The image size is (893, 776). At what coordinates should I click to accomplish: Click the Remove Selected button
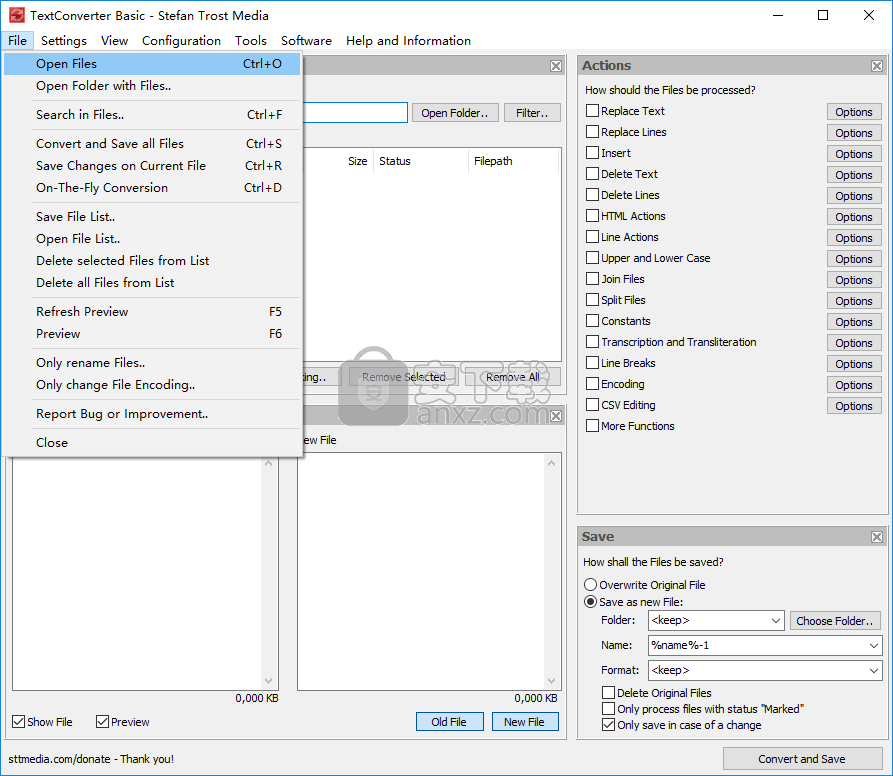(x=404, y=377)
